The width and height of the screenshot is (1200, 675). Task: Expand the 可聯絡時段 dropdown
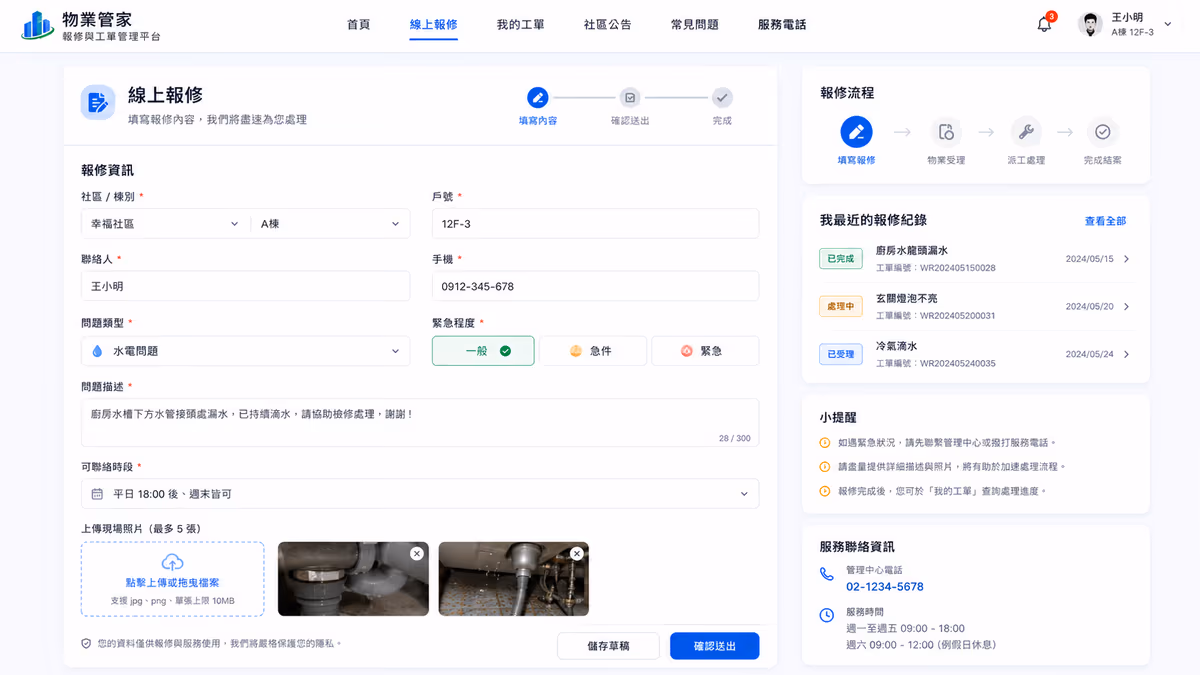(420, 494)
